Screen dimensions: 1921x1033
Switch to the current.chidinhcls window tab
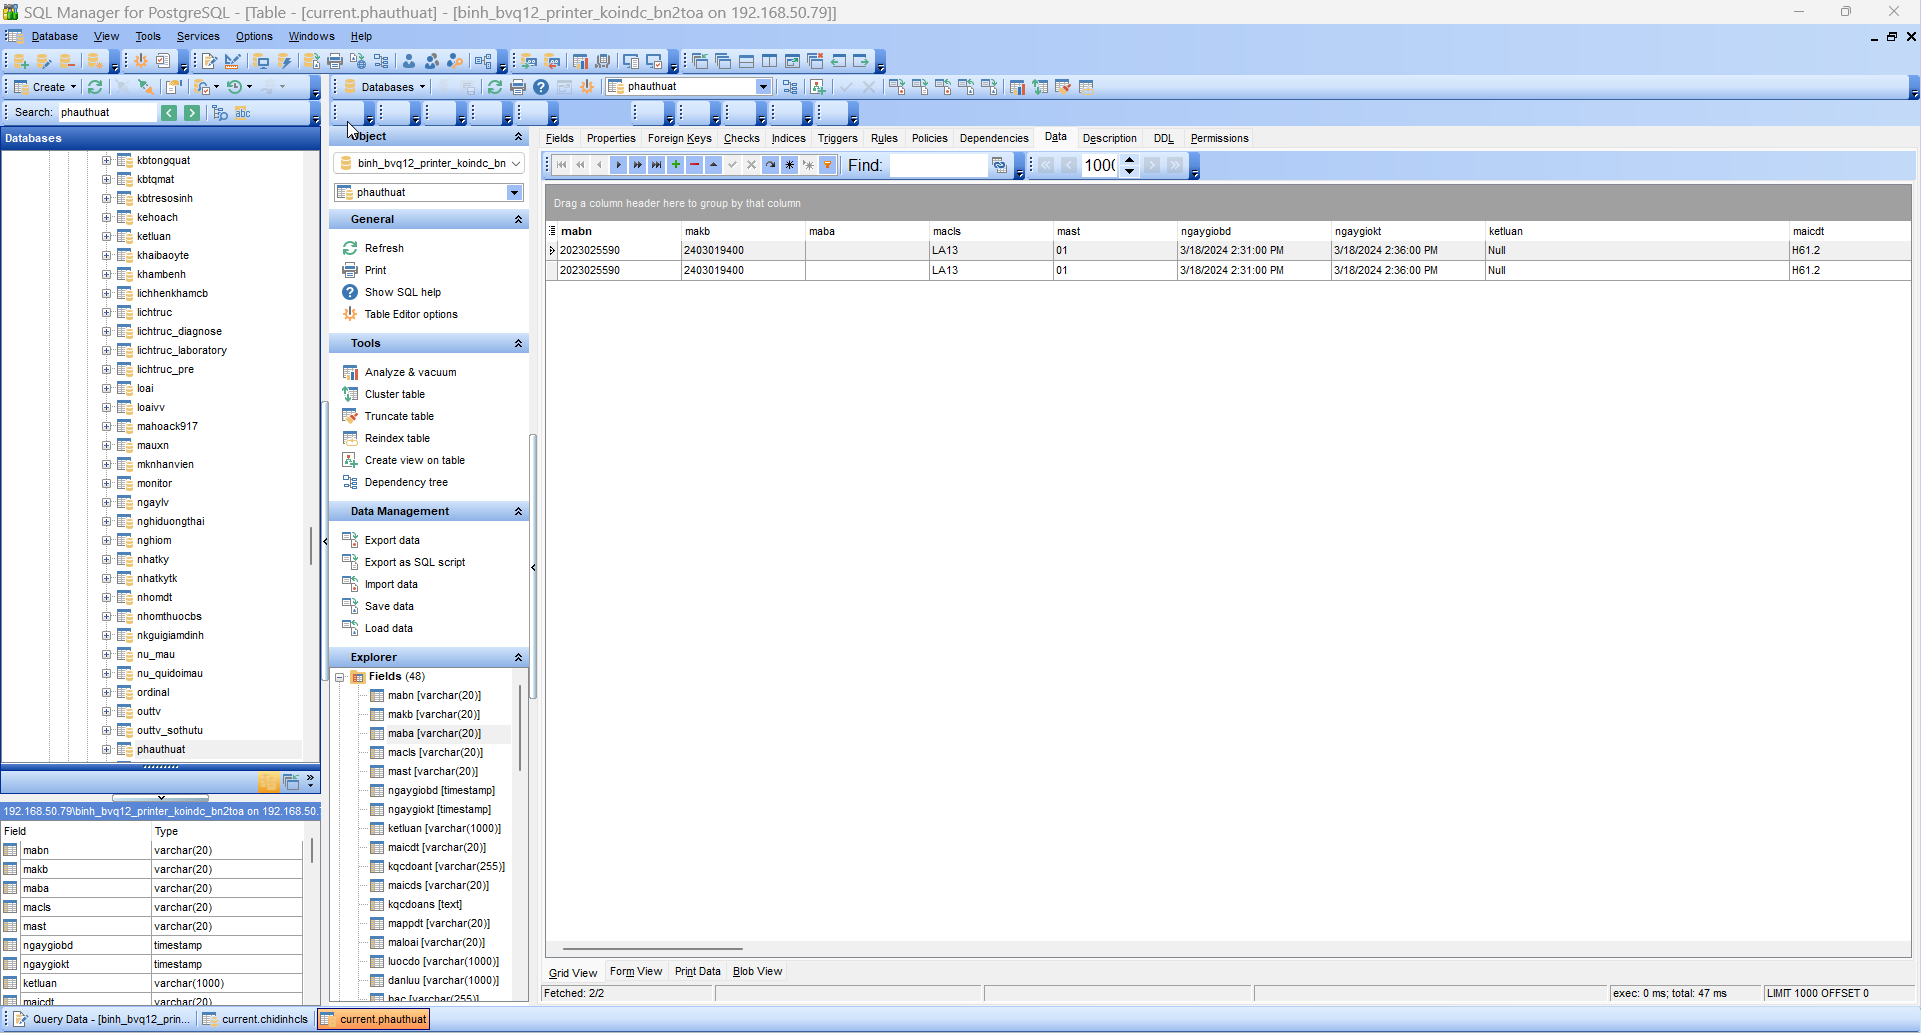click(256, 1019)
